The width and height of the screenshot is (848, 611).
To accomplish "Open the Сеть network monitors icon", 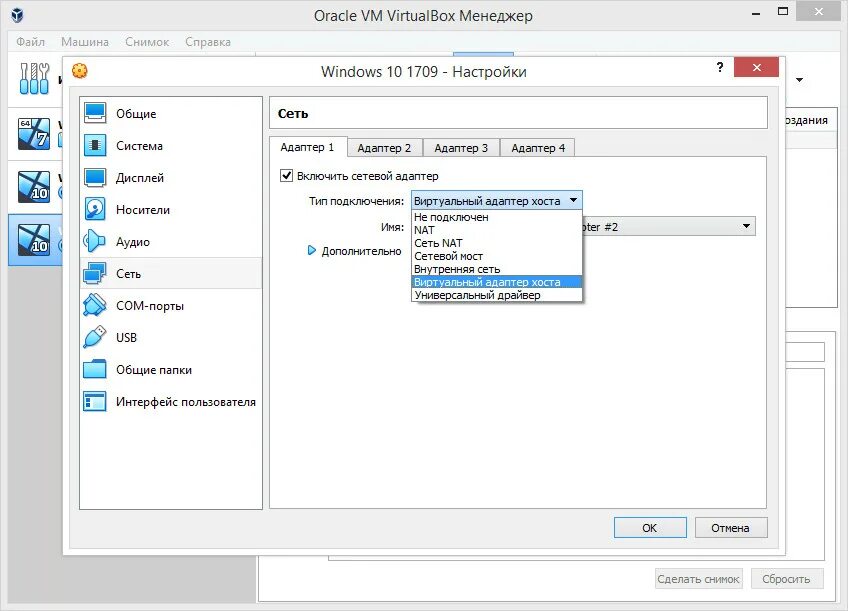I will tap(95, 274).
